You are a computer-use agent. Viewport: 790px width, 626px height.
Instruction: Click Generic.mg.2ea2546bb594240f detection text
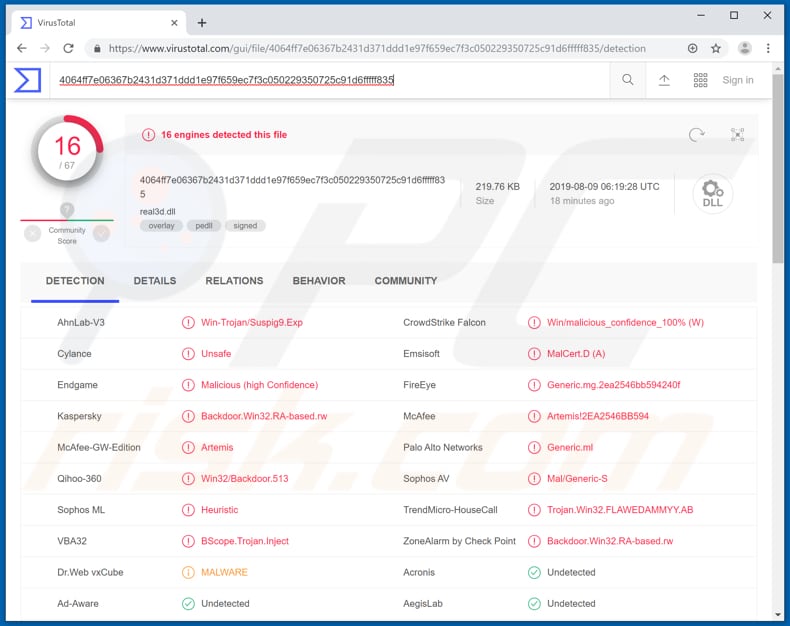[x=614, y=385]
